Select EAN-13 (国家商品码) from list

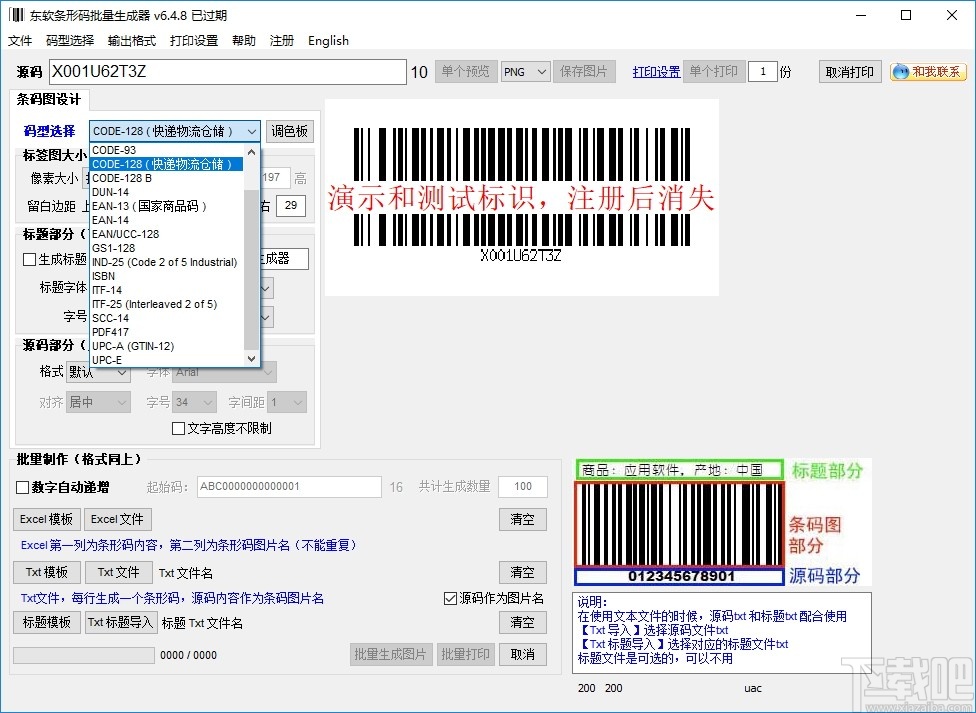(150, 206)
